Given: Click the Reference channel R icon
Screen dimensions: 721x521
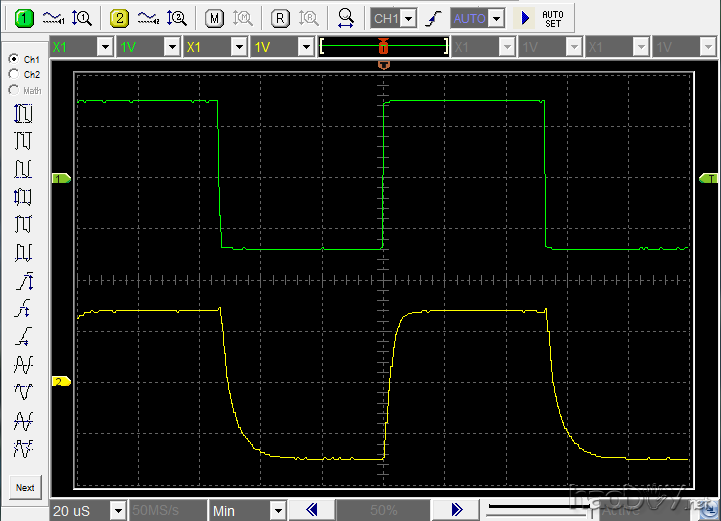Looking at the screenshot, I should [281, 18].
